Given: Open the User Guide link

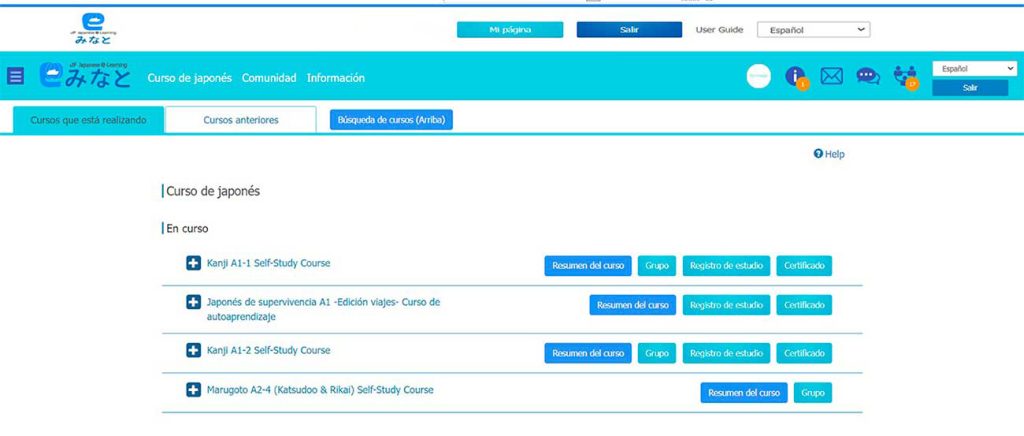Looking at the screenshot, I should [x=719, y=30].
